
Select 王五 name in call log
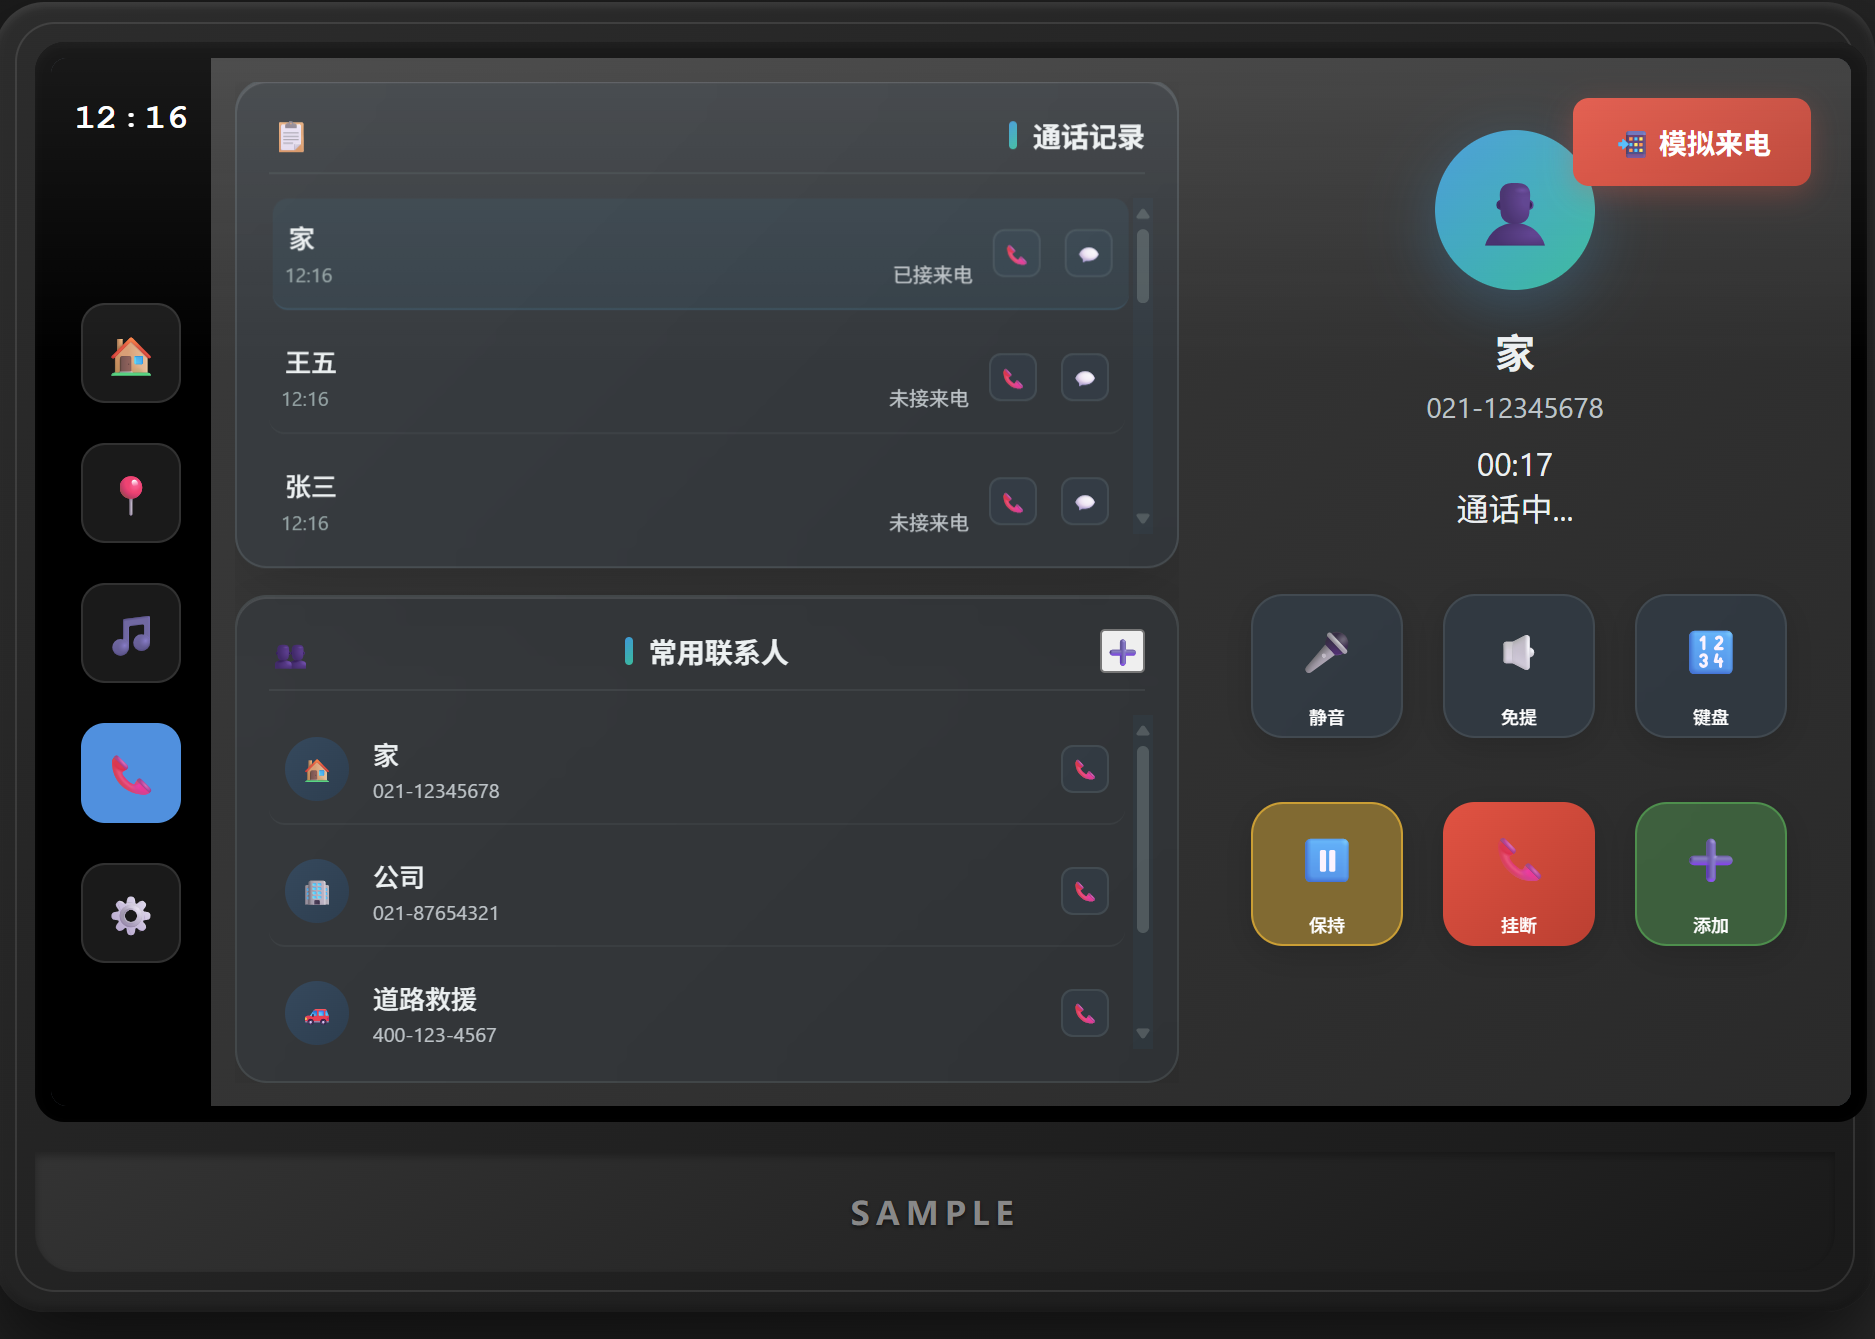coord(311,362)
